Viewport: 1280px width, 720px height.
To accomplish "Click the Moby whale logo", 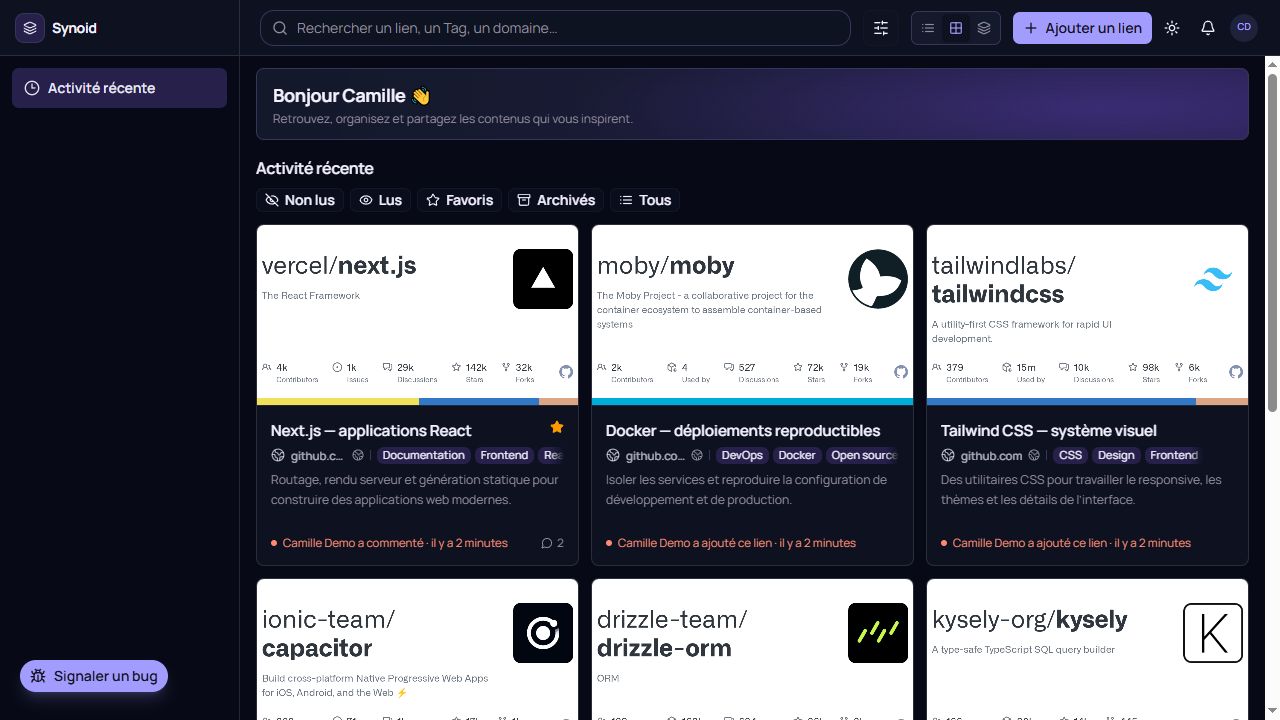I will tap(878, 278).
